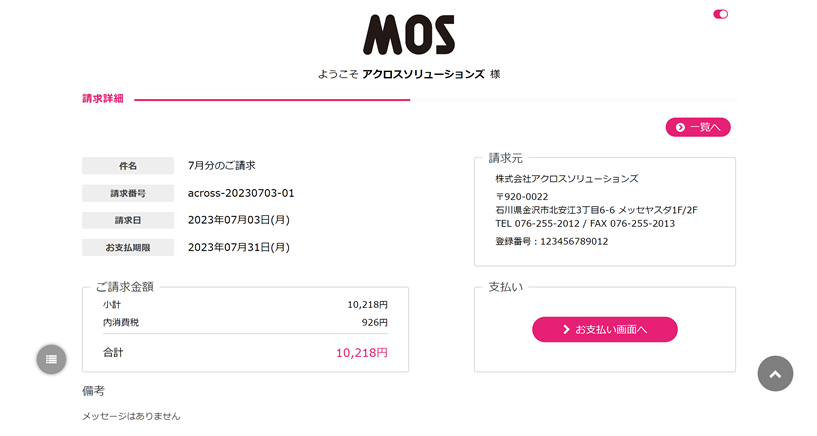Toggle the pink switch at top right
Viewport: 817px width, 436px height.
click(721, 14)
